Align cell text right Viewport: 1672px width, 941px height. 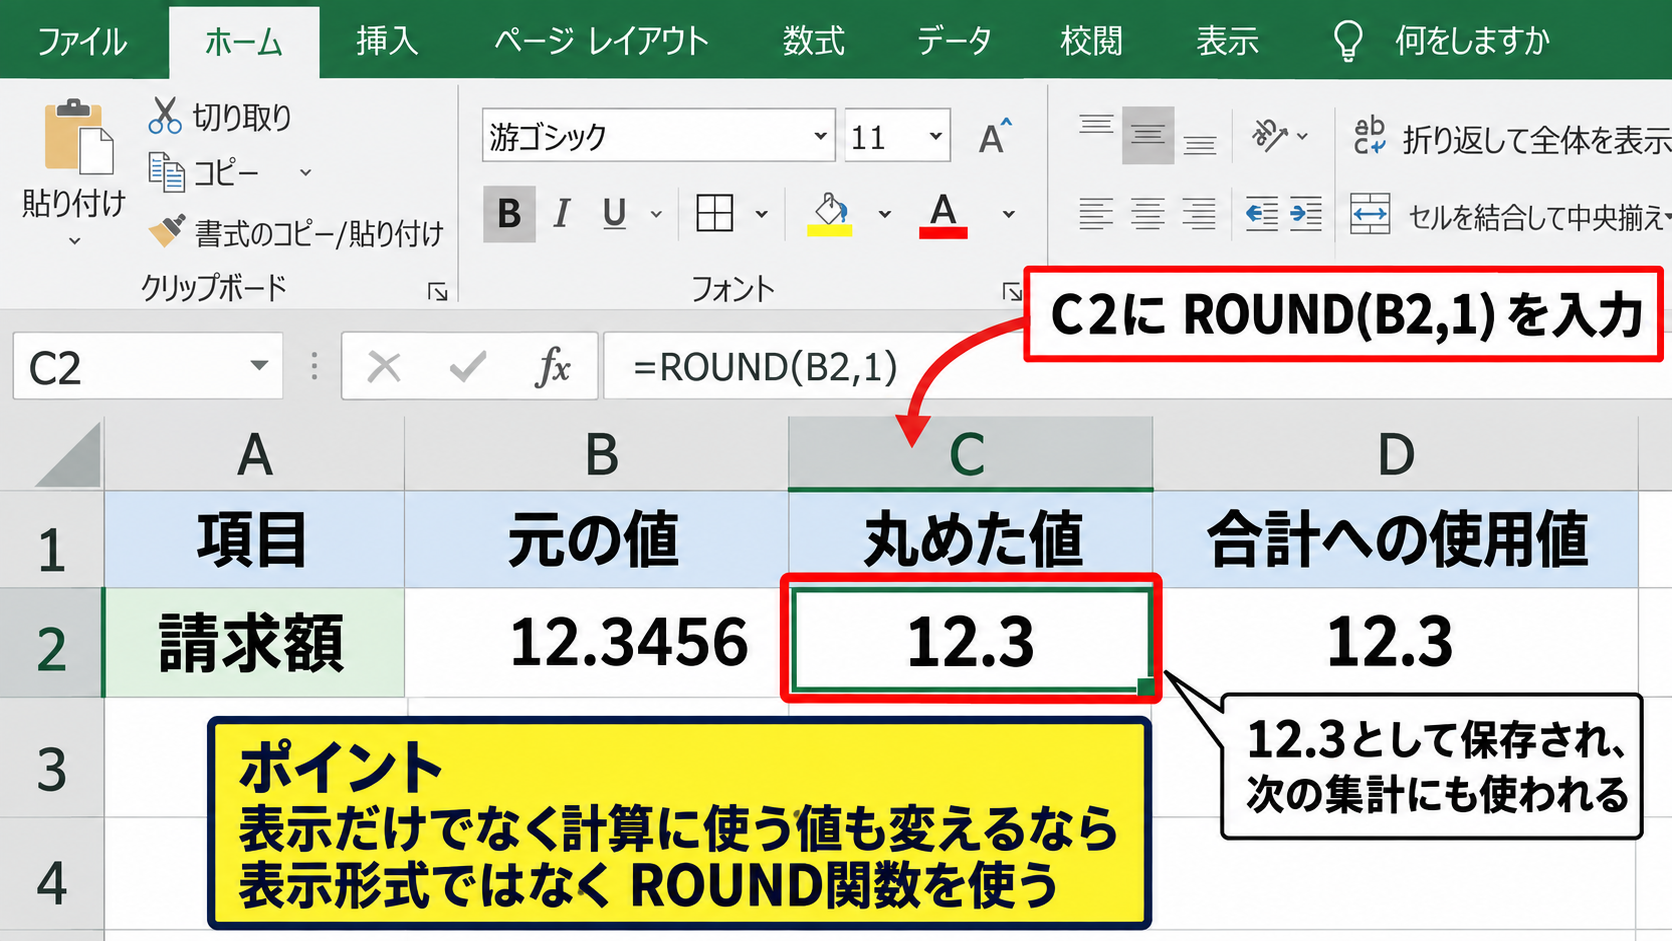(x=1200, y=213)
